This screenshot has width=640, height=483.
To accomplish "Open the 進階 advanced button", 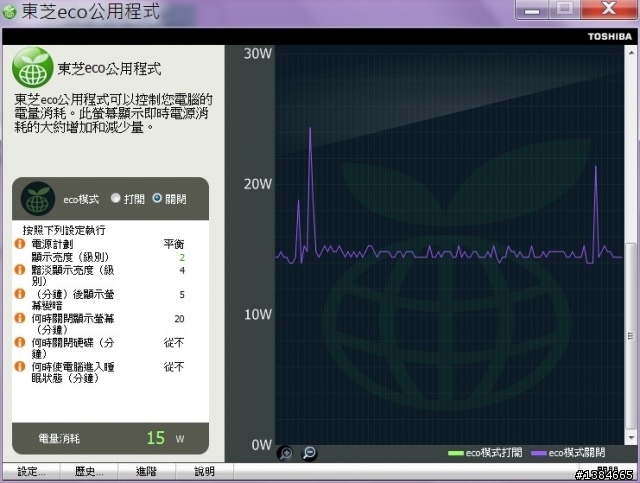I will coord(147,472).
